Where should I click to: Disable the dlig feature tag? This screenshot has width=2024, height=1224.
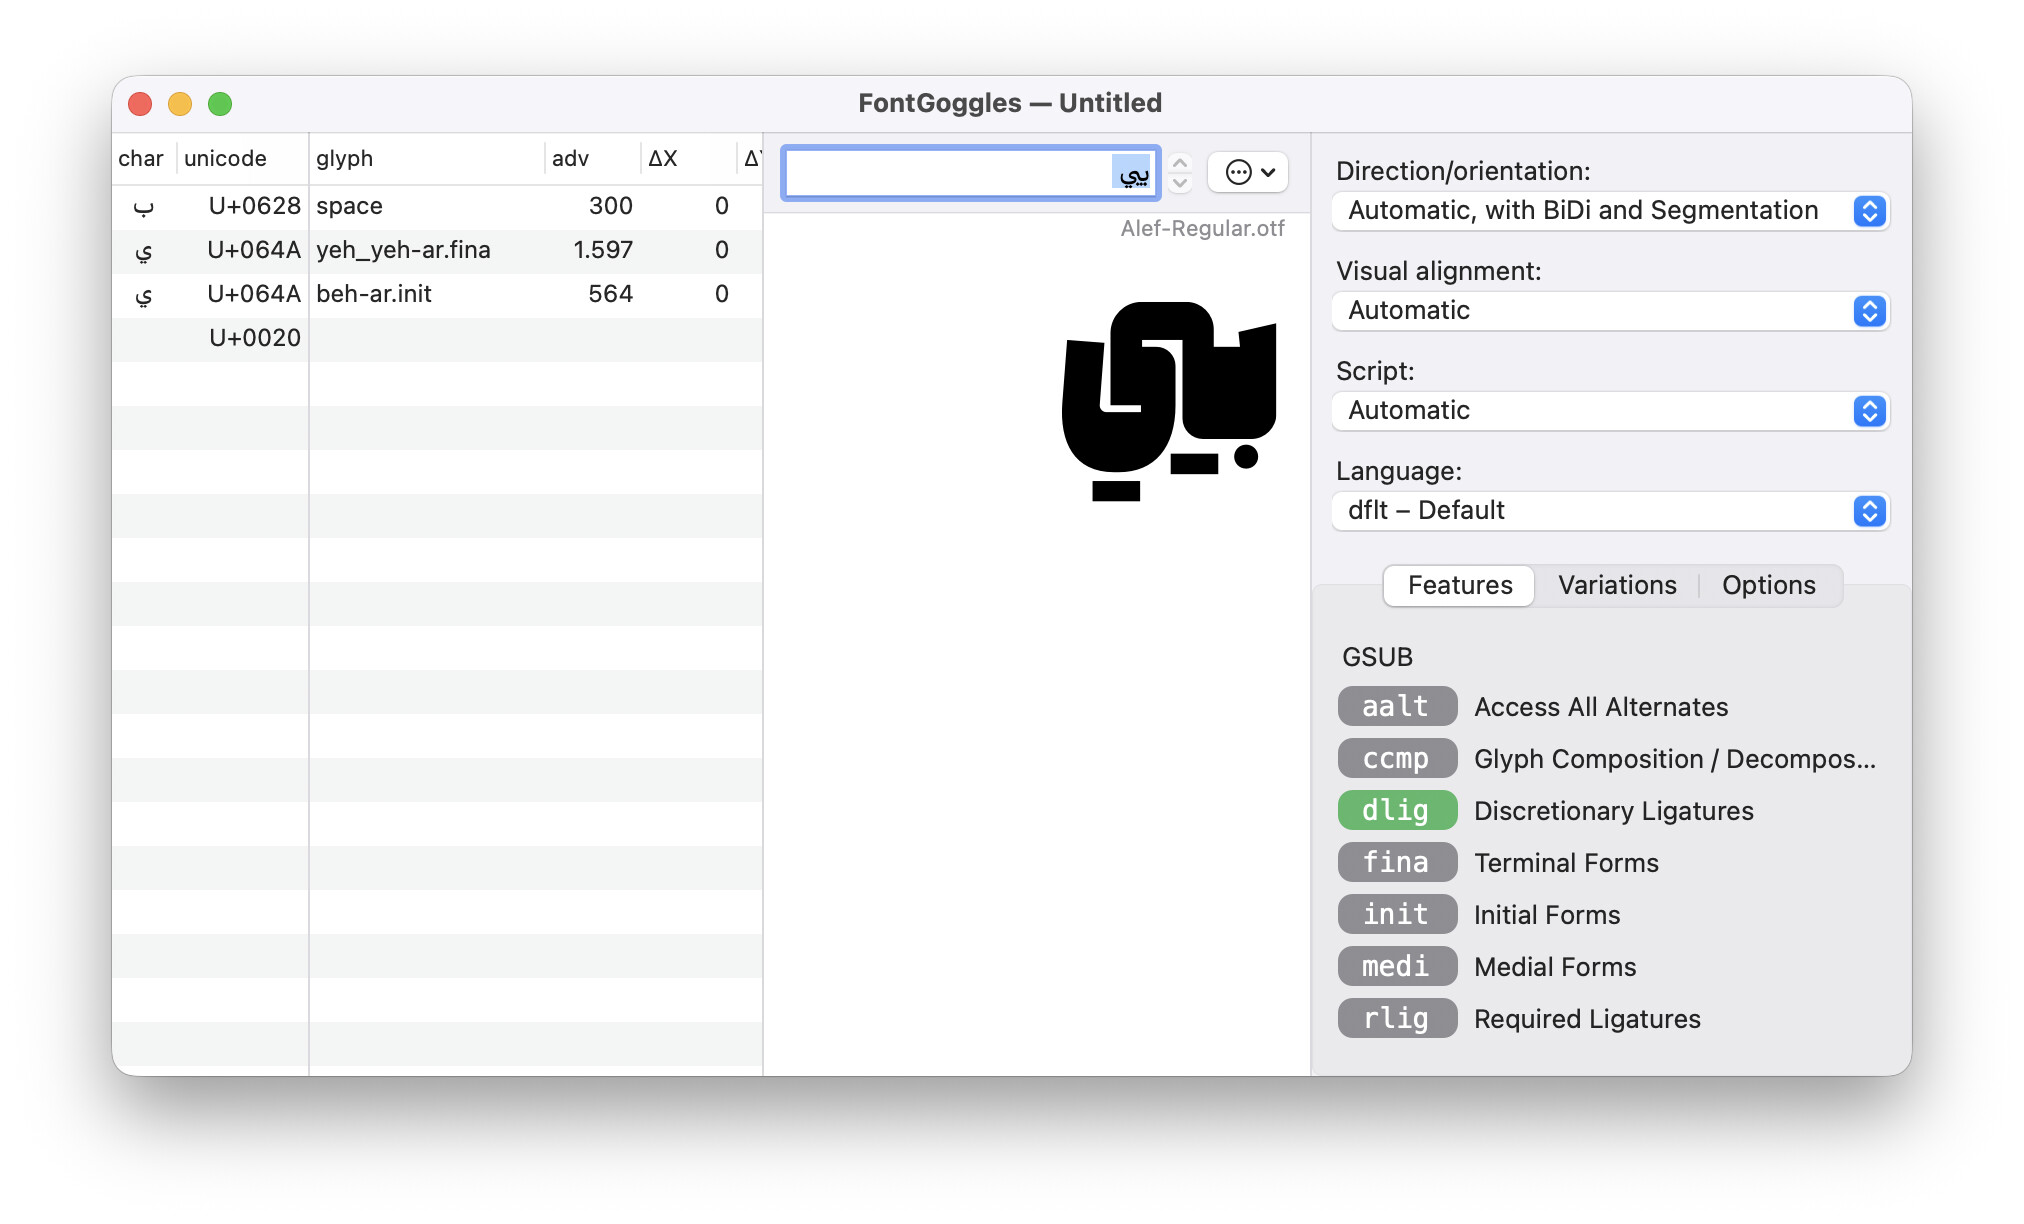coord(1396,810)
